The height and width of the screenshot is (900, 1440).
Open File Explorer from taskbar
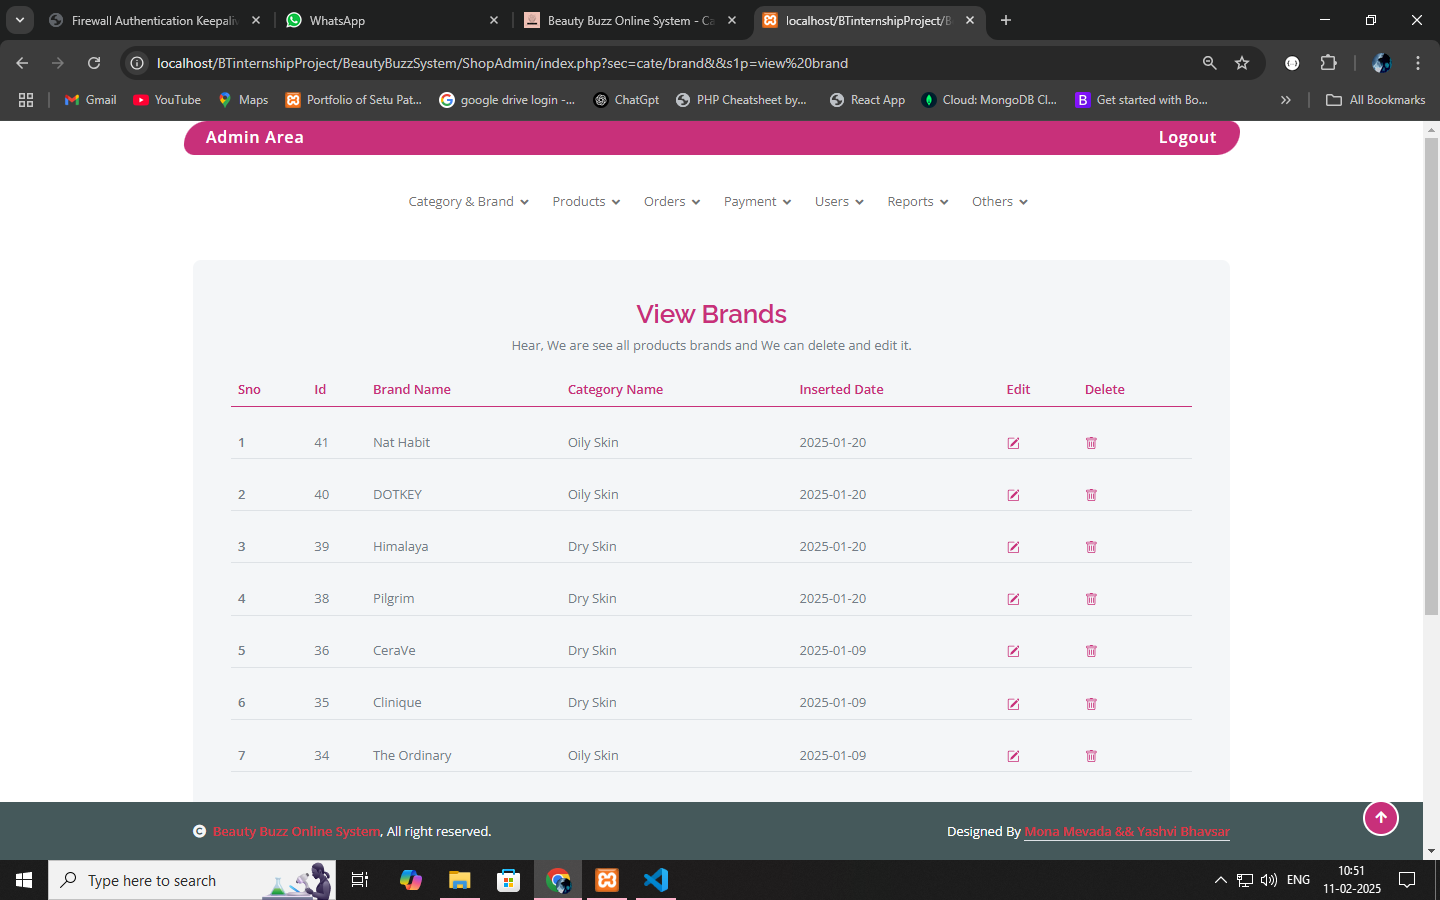coord(459,880)
